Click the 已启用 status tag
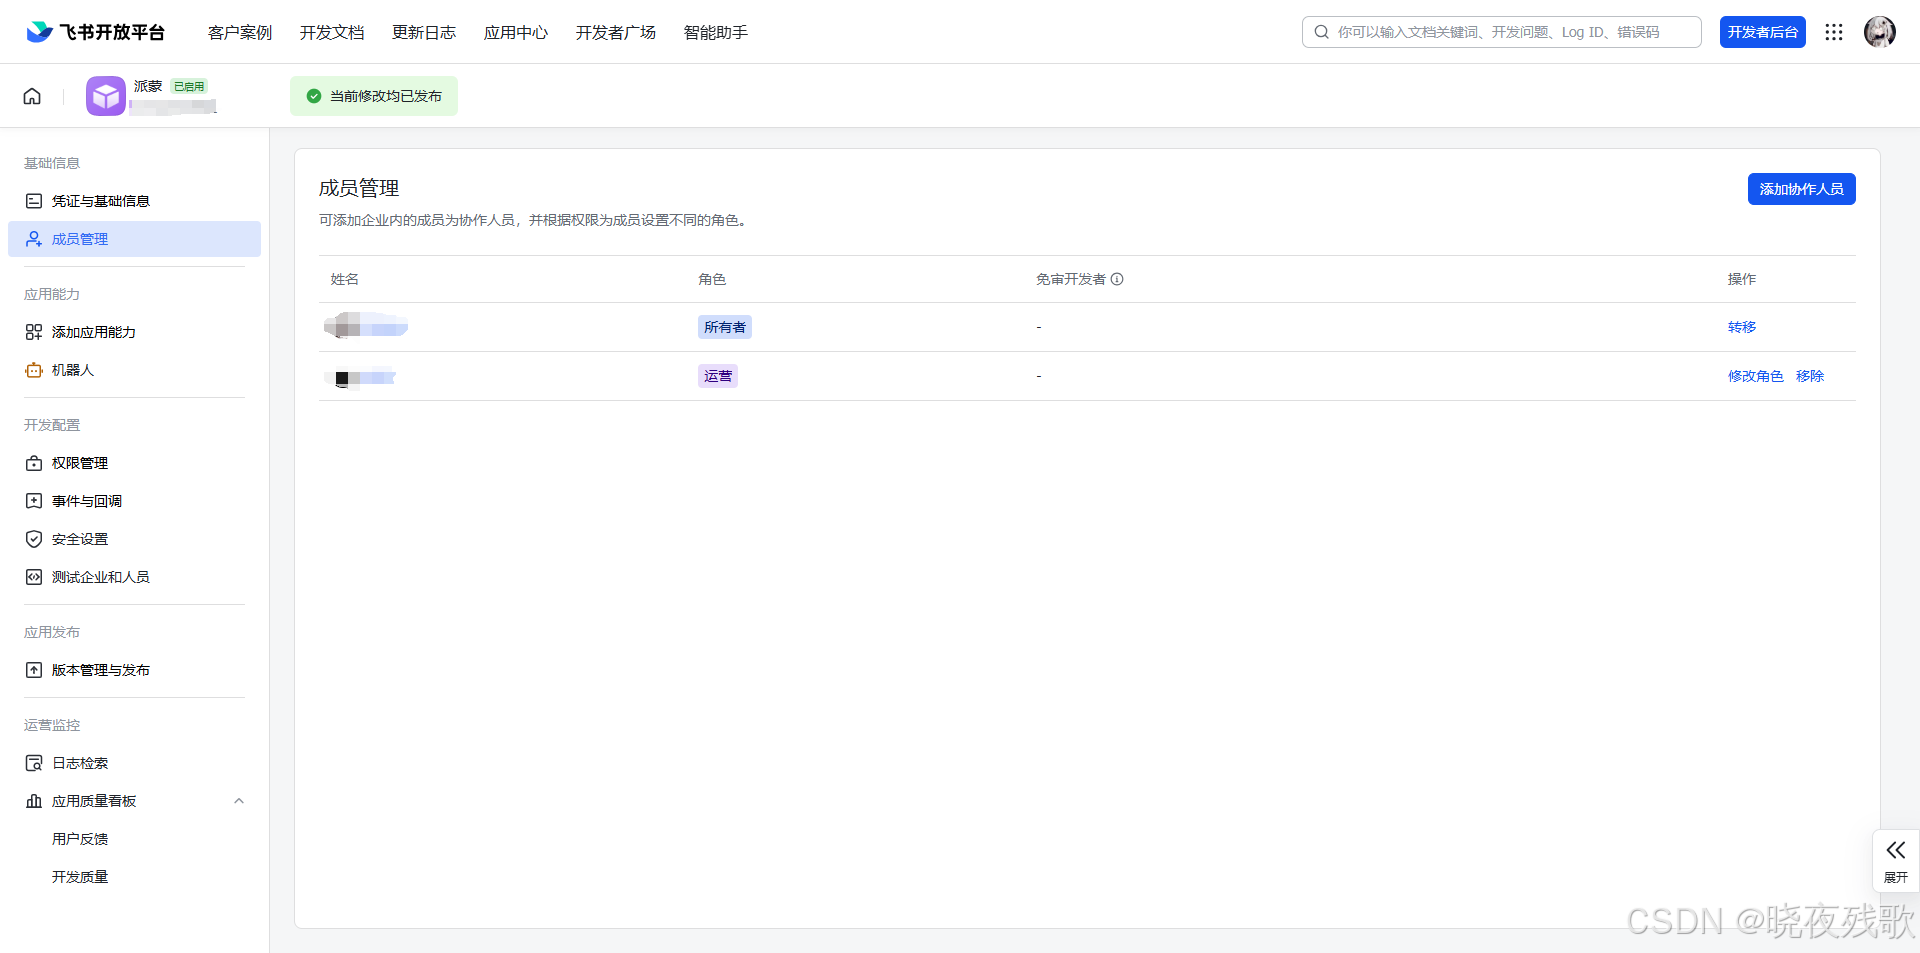Image resolution: width=1920 pixels, height=953 pixels. click(x=188, y=85)
